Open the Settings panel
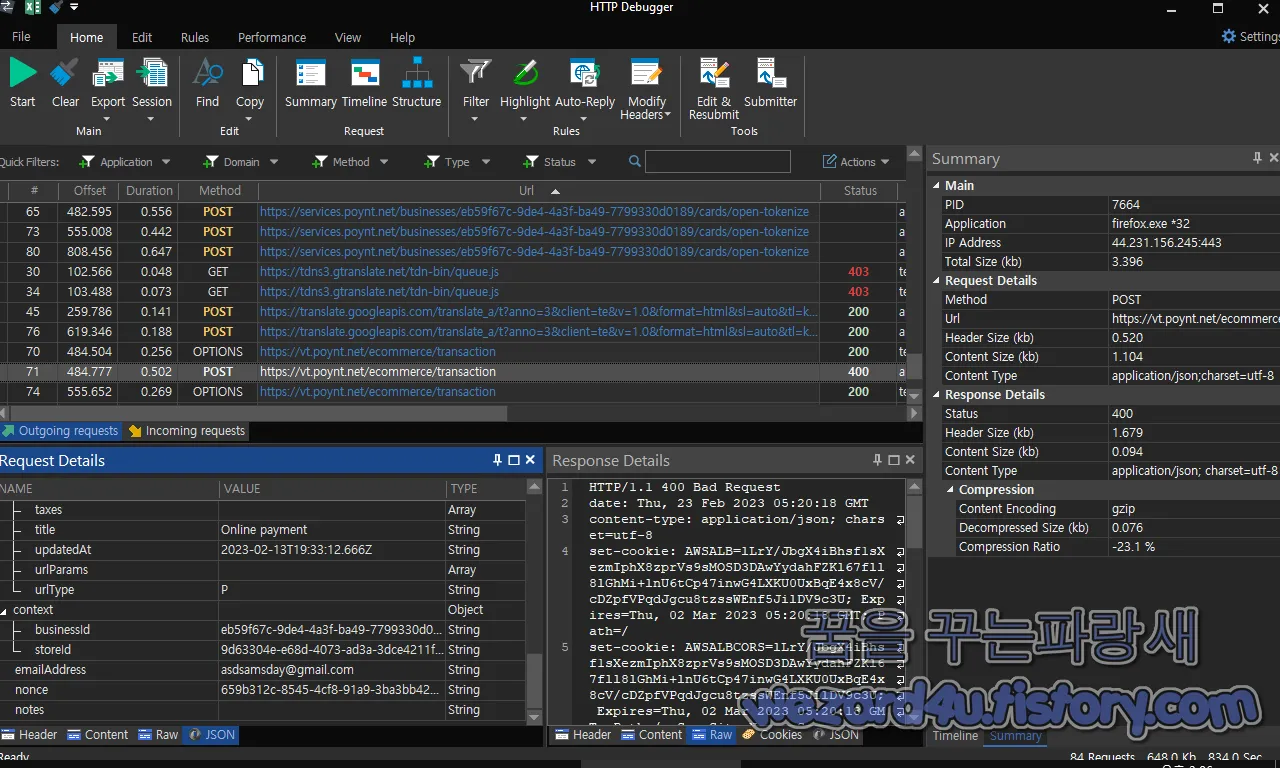 1247,36
